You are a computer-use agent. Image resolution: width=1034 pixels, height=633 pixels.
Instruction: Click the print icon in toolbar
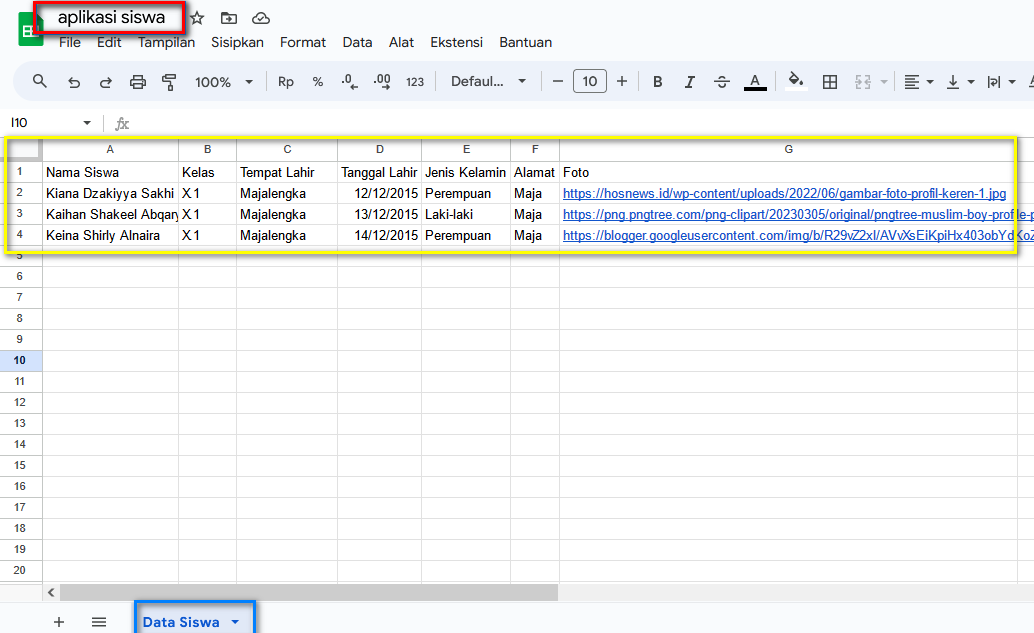coord(138,82)
